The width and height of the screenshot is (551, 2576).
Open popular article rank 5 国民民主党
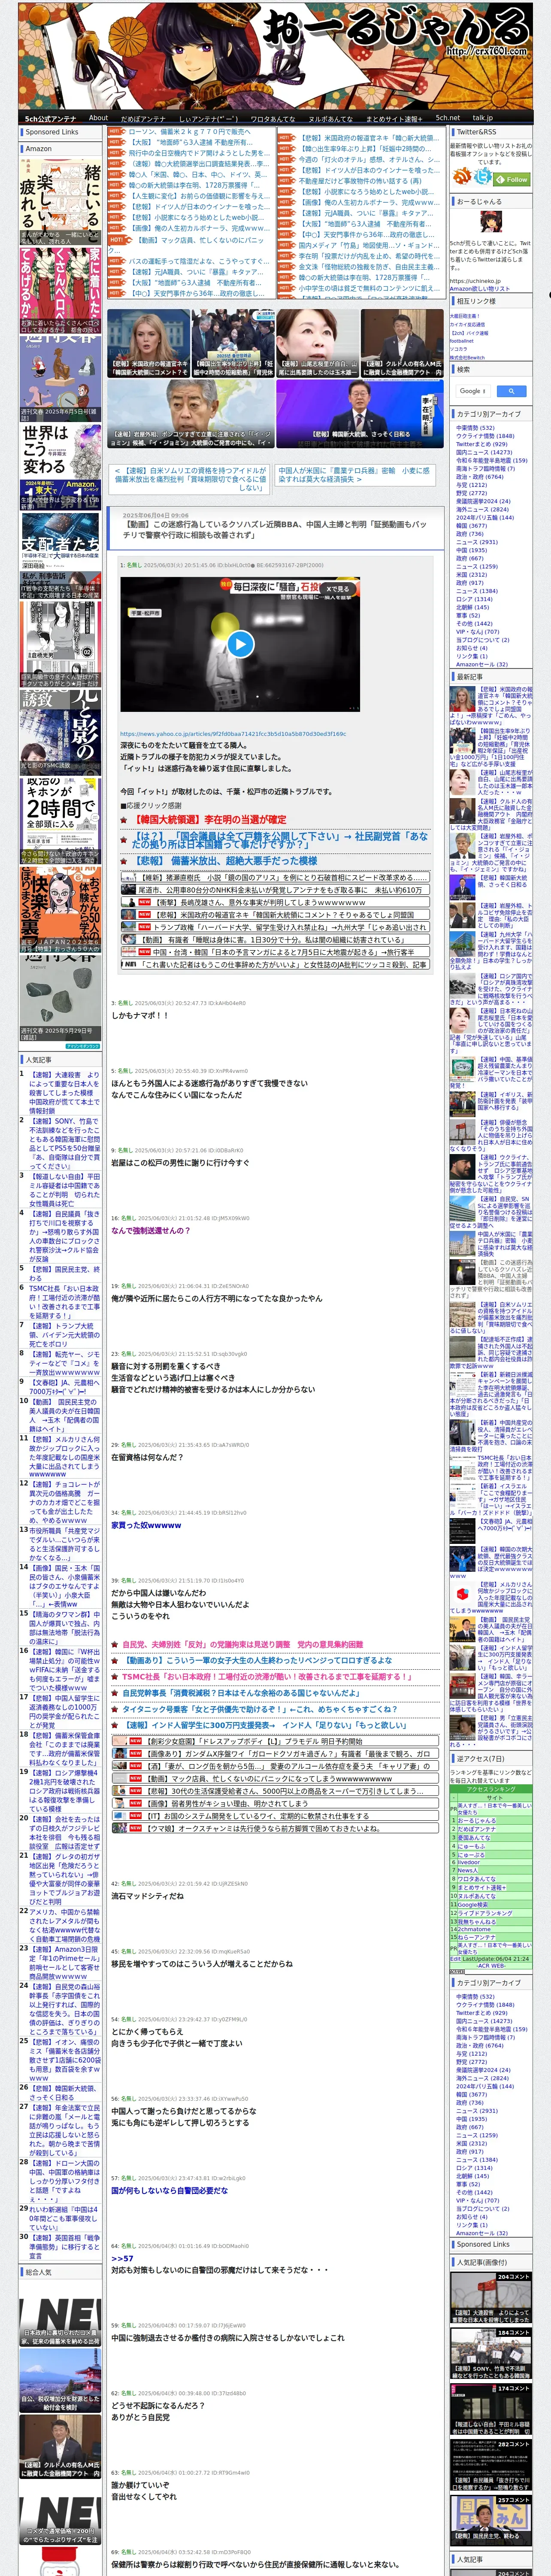[64, 1274]
